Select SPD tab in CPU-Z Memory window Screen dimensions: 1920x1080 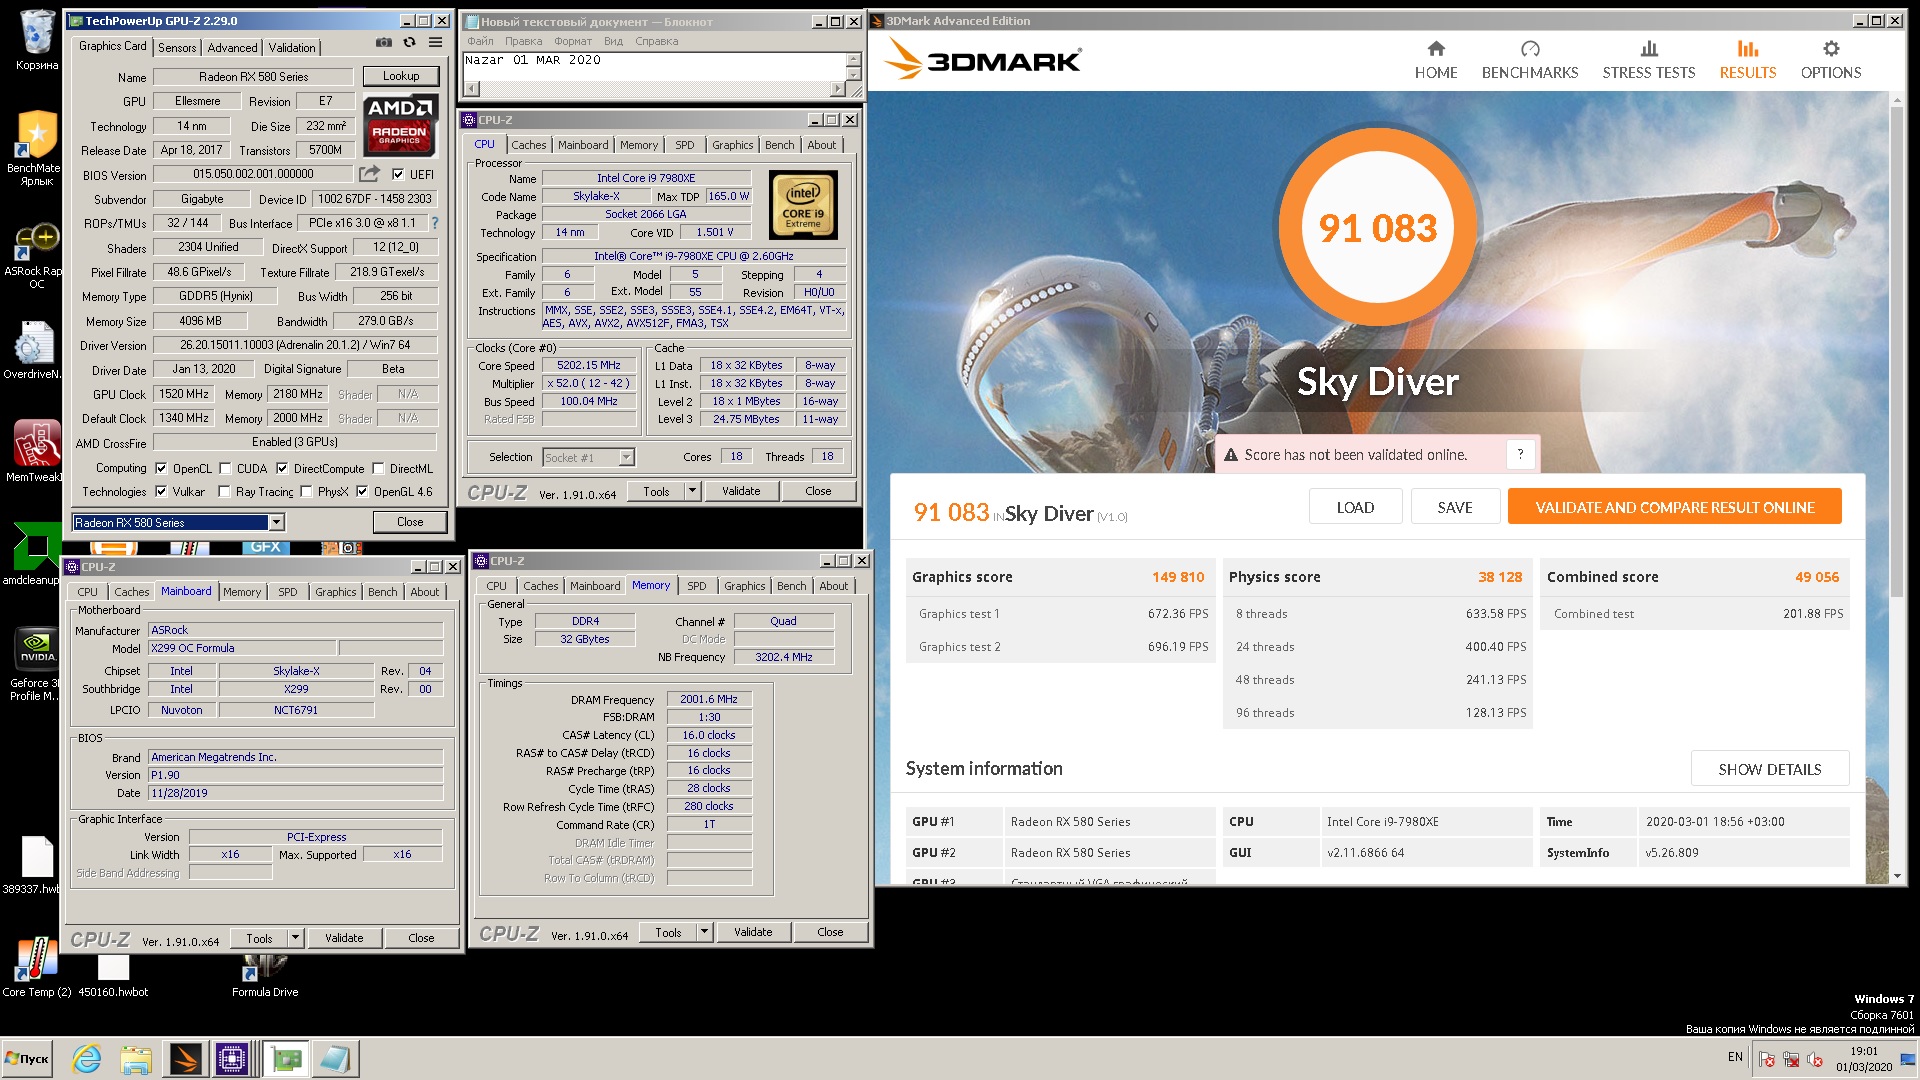pos(697,586)
